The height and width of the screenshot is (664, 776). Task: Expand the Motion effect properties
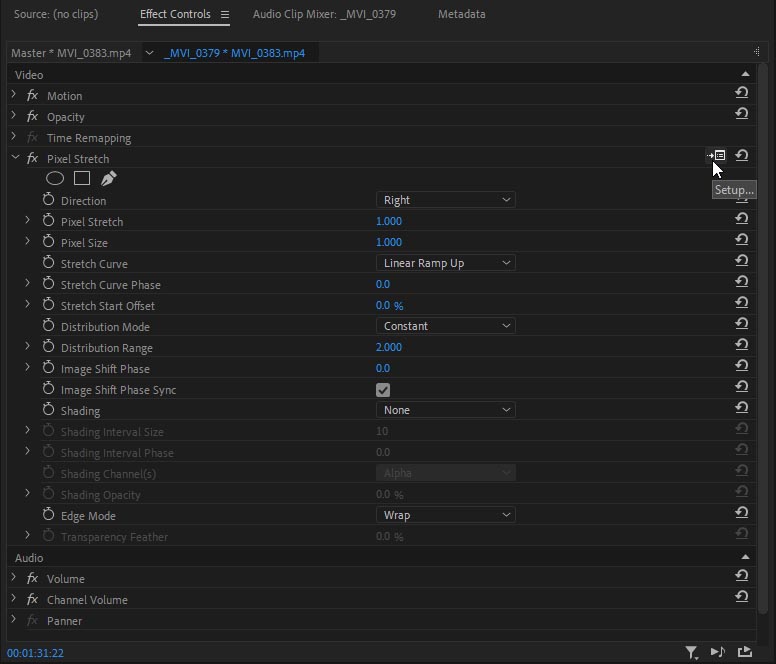pyautogui.click(x=14, y=94)
